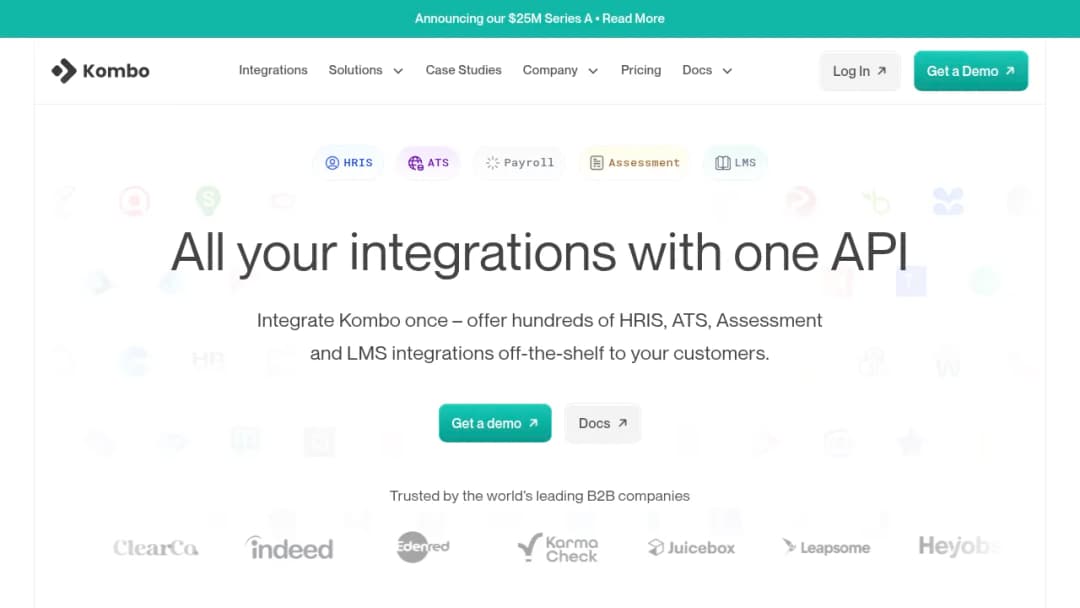Viewport: 1080px width, 608px height.
Task: Click the LMS book icon
Action: pos(723,163)
